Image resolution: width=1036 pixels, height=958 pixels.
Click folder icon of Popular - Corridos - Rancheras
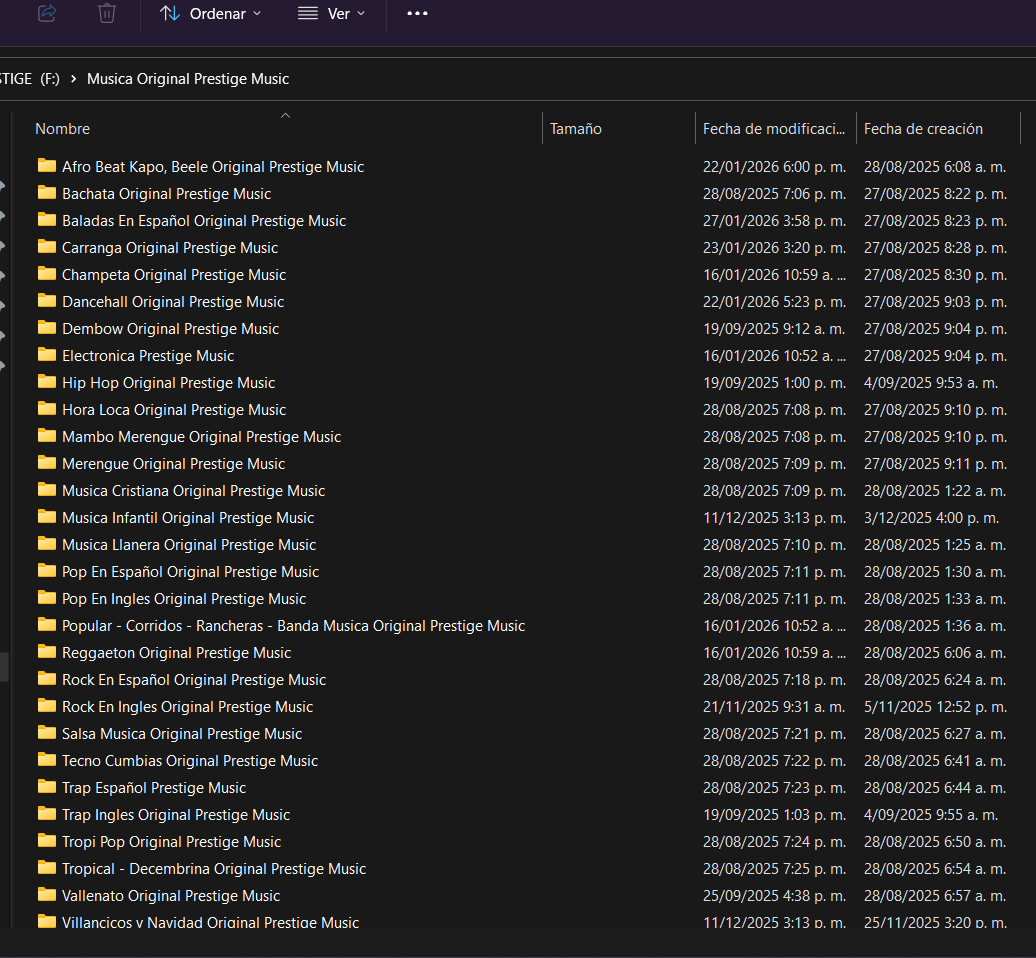pos(47,626)
